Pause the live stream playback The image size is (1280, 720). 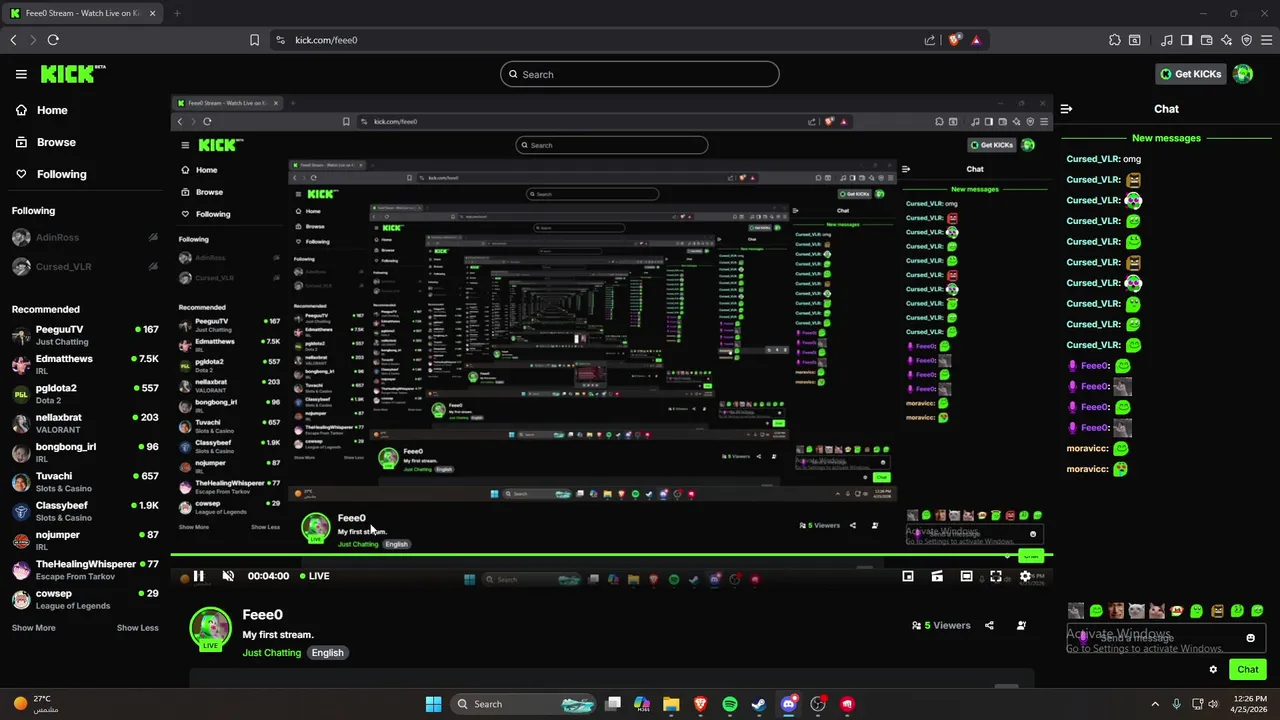click(198, 576)
